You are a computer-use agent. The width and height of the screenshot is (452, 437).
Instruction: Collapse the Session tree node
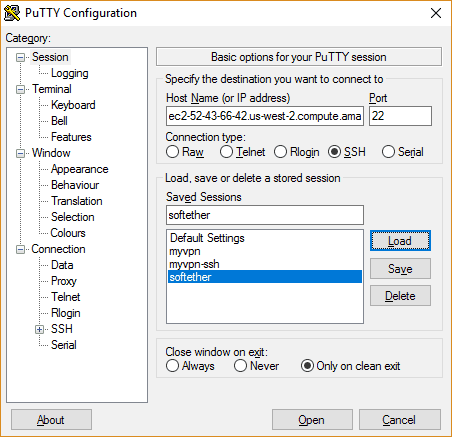21,57
